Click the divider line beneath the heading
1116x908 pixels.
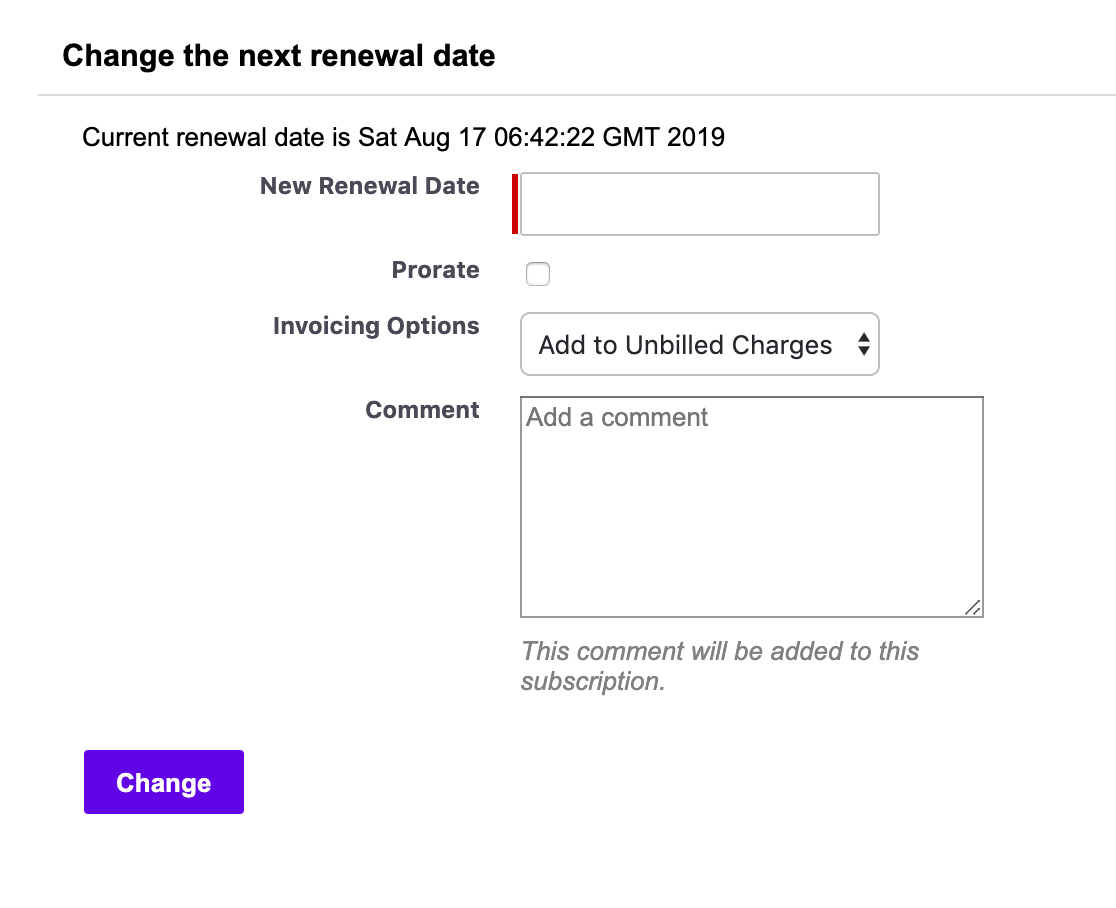point(576,95)
